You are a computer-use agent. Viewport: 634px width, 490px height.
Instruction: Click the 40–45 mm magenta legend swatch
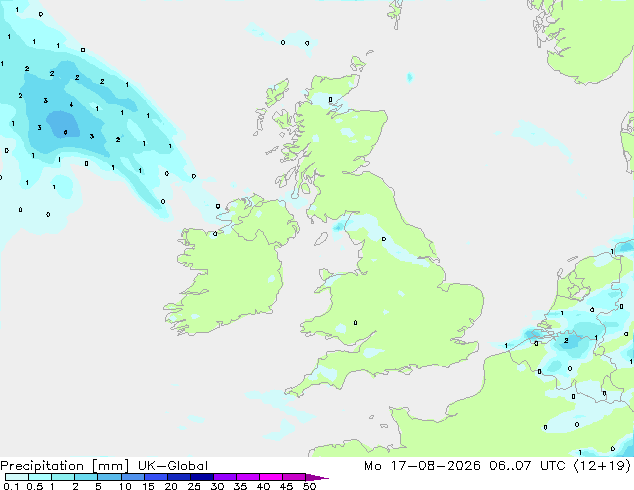point(271,477)
